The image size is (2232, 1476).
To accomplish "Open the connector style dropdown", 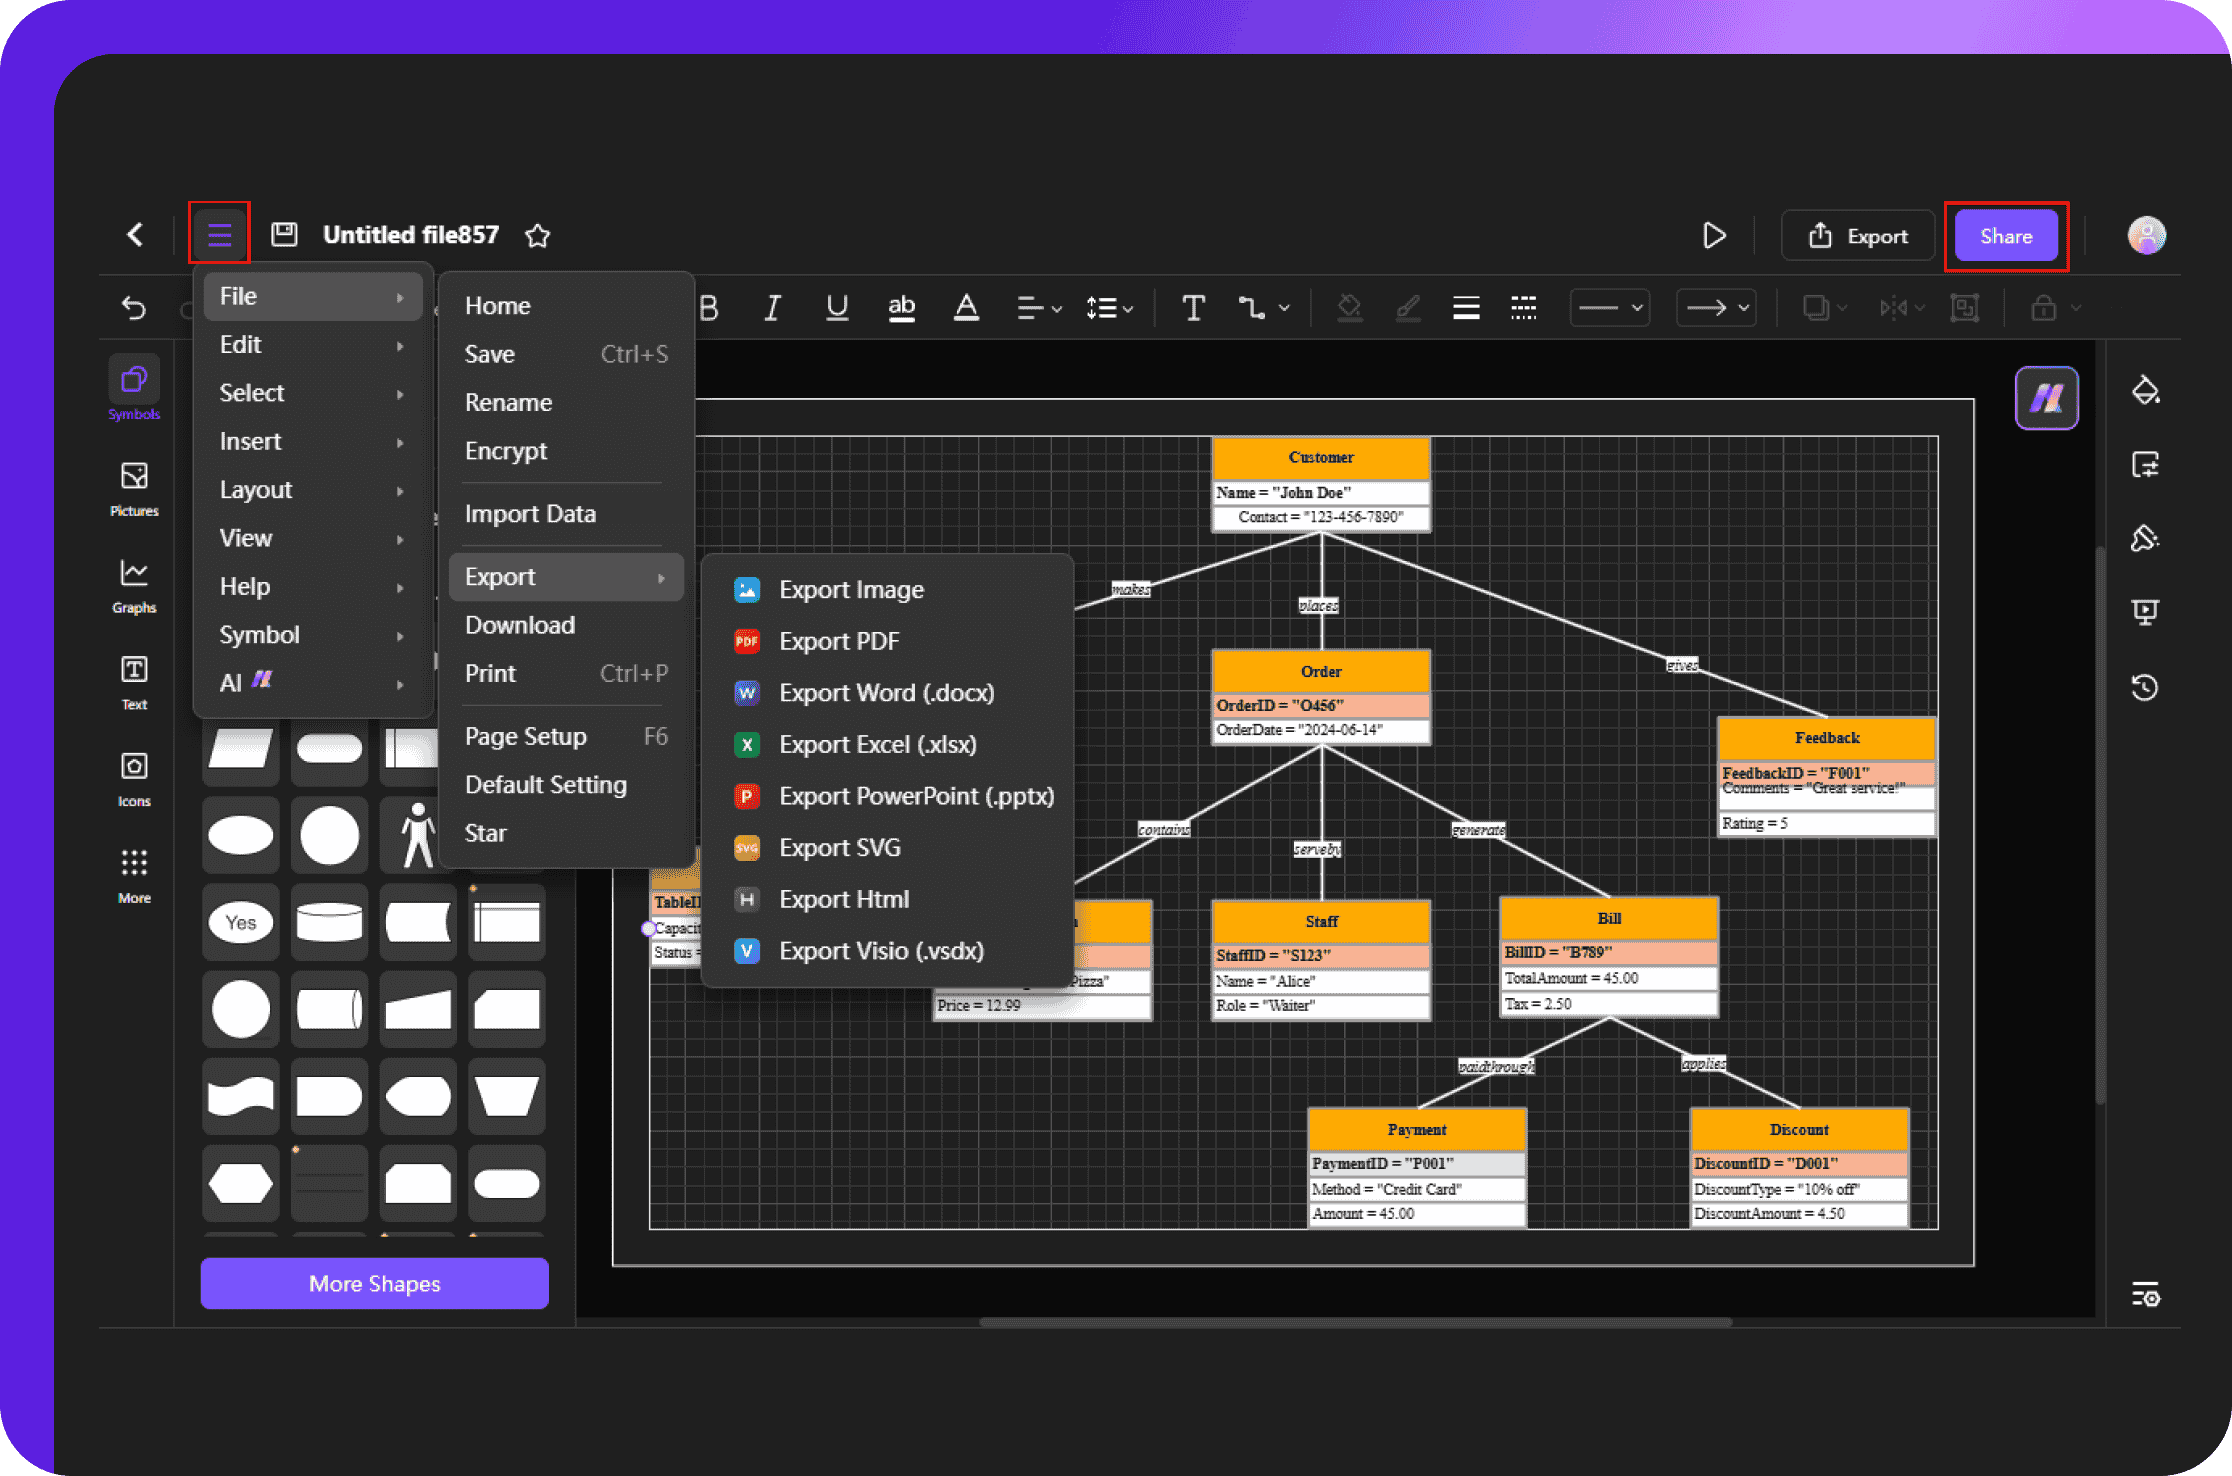I will click(x=1264, y=308).
